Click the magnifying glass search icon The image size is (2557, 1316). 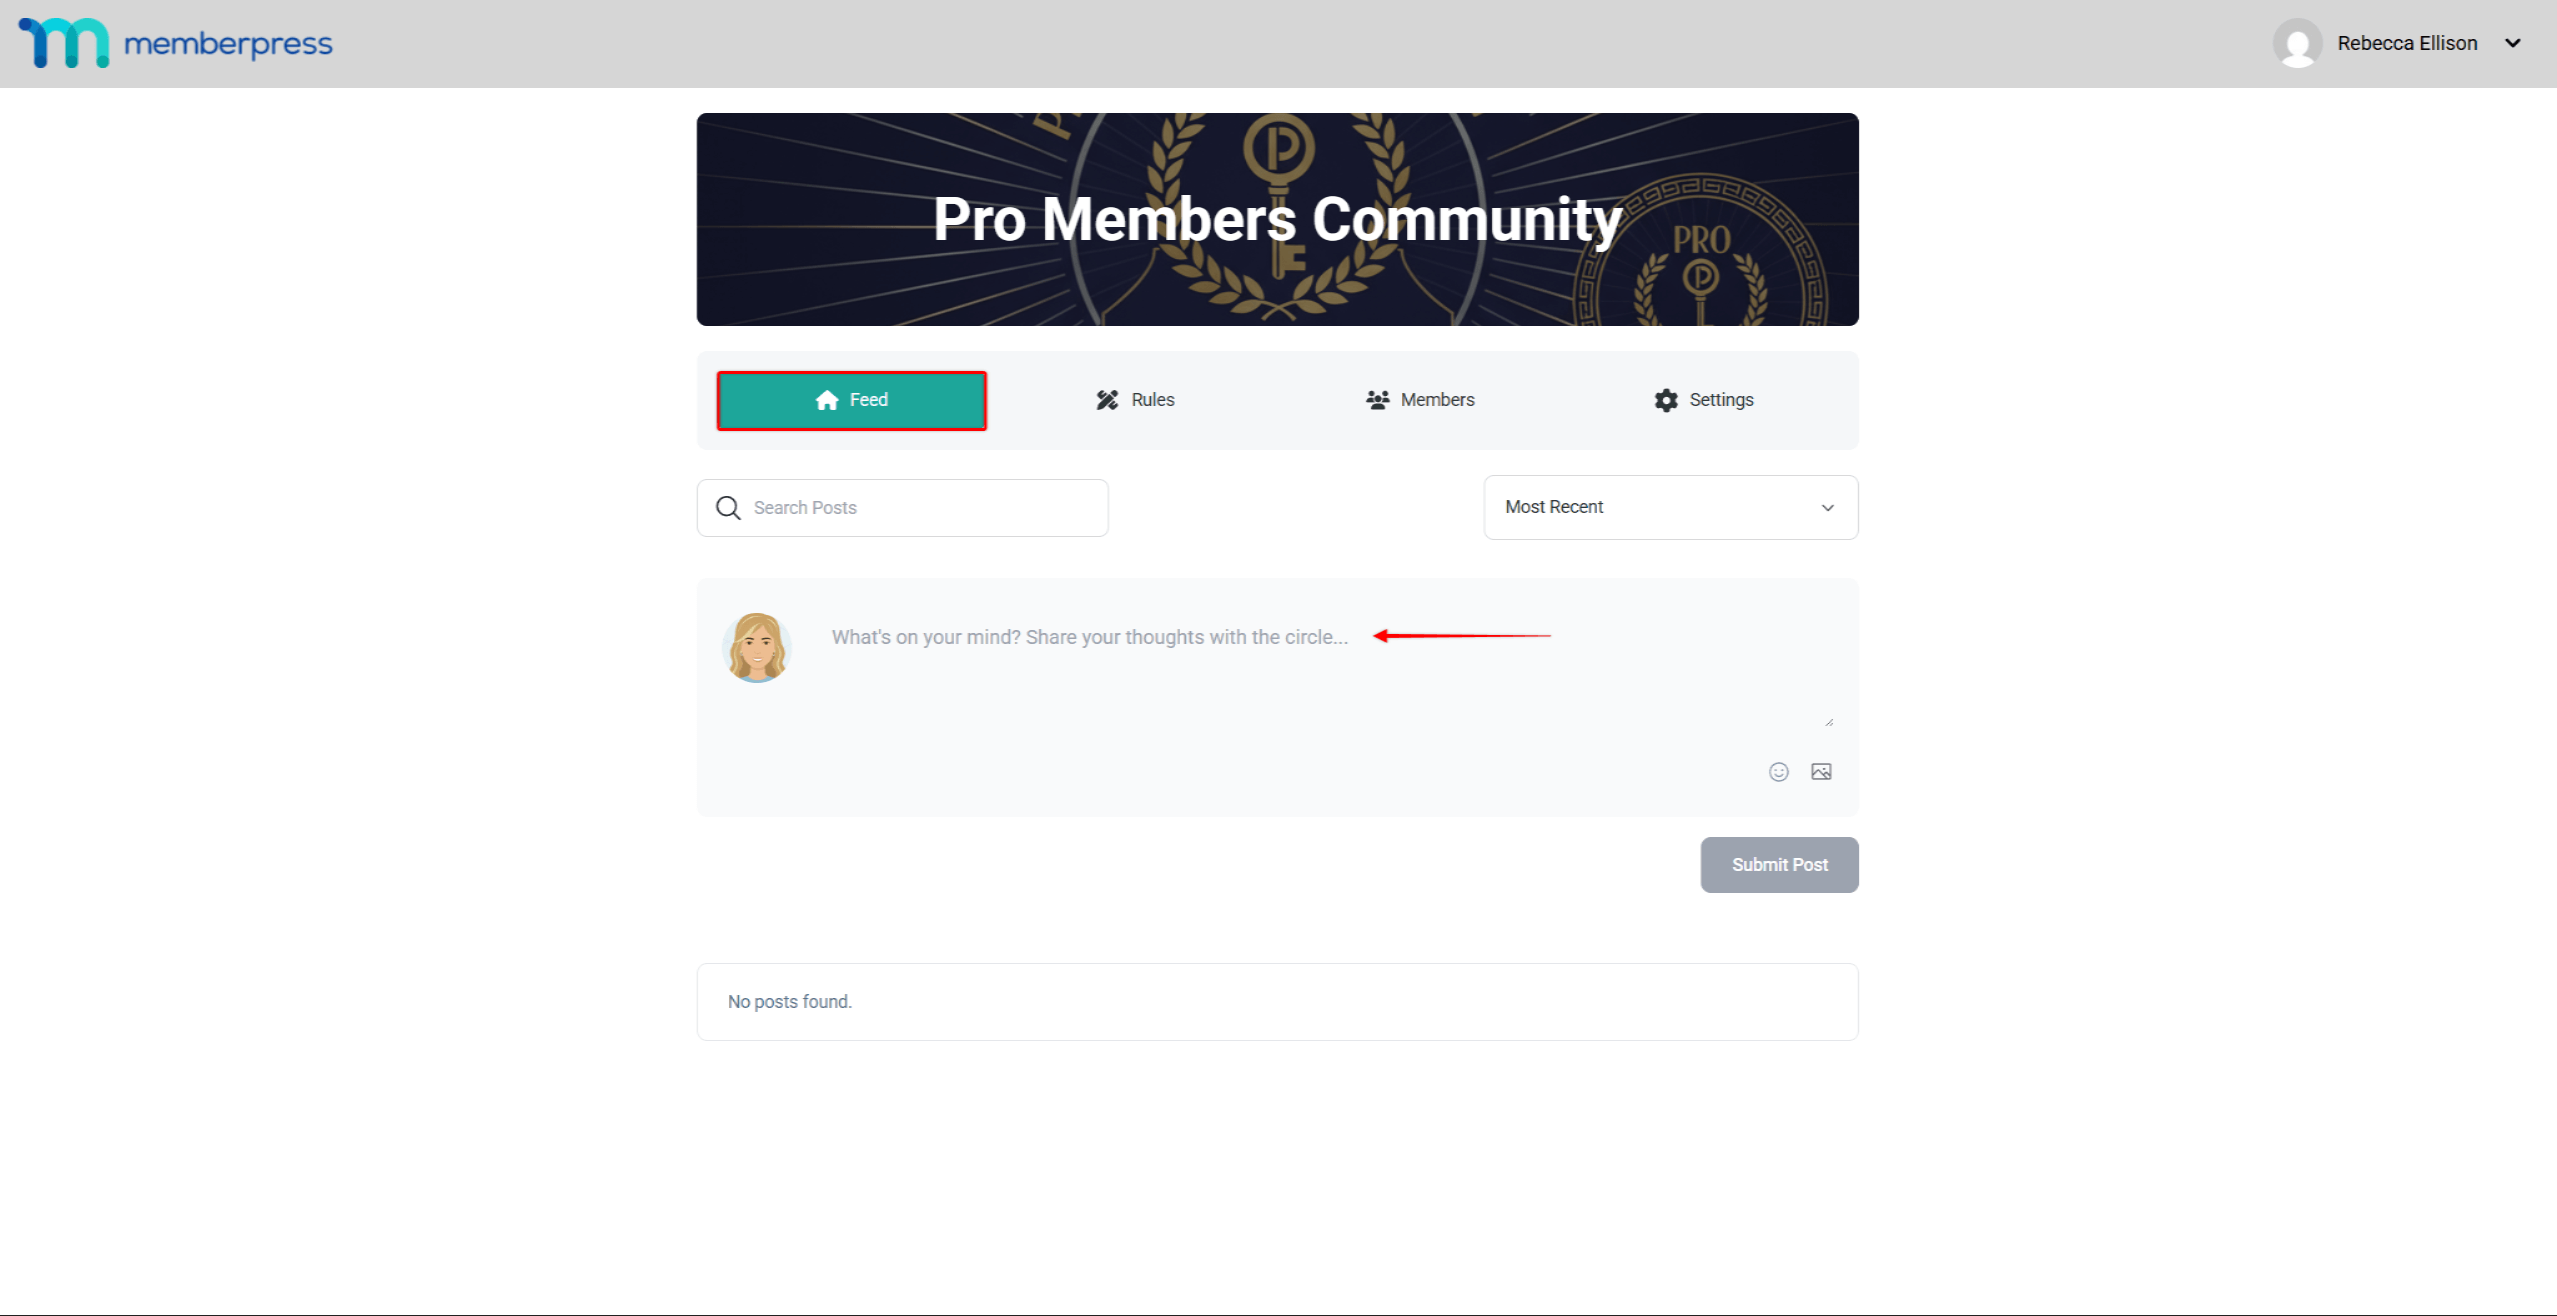click(x=728, y=508)
